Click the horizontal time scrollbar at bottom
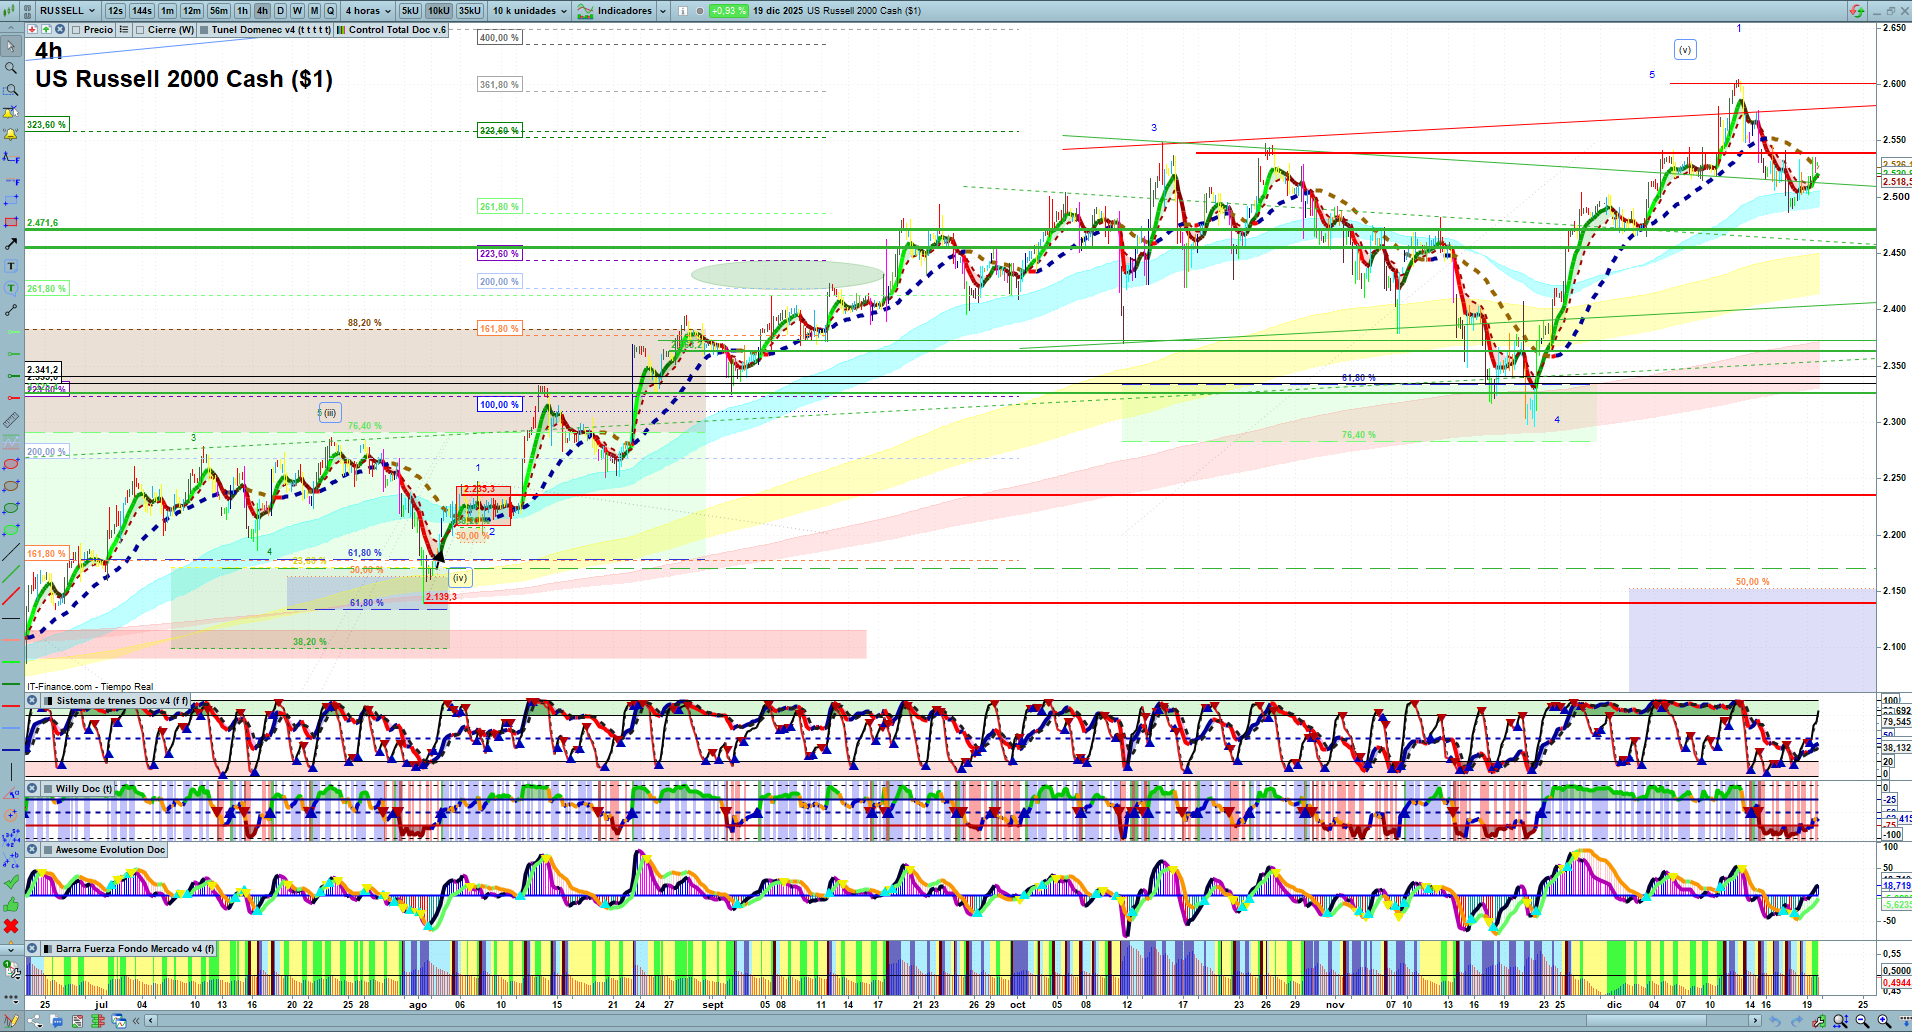Viewport: 1912px width, 1032px height. click(950, 1021)
